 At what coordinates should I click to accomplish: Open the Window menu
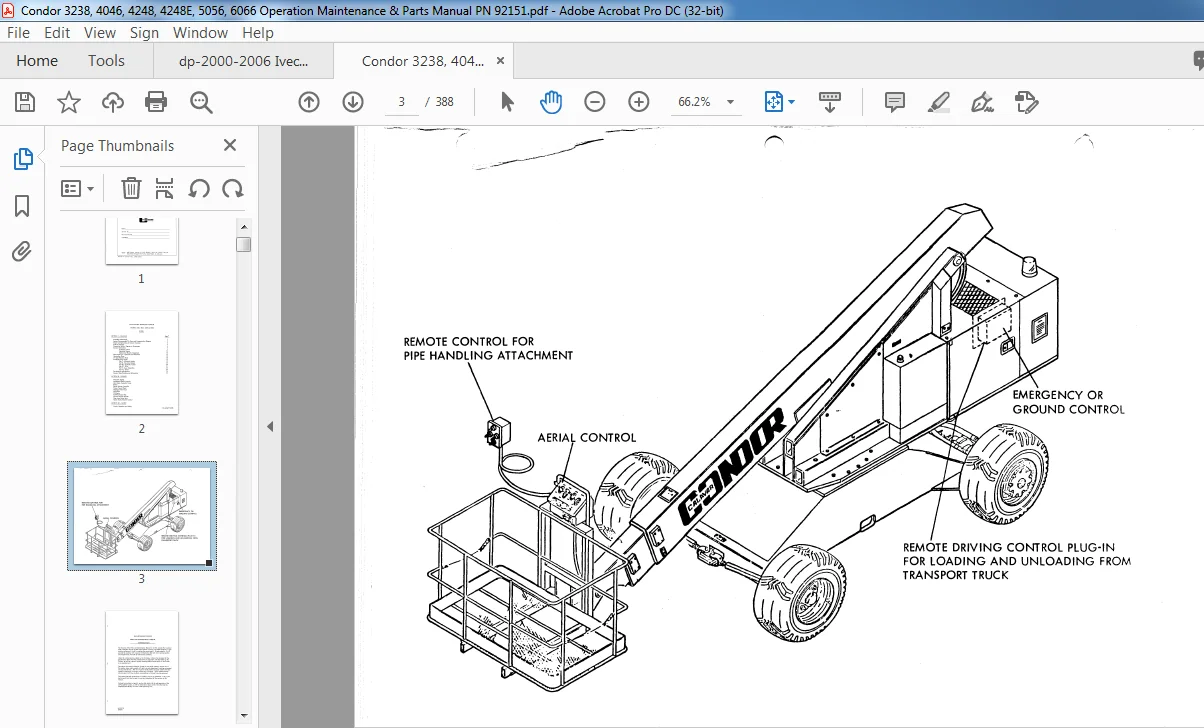tap(200, 32)
